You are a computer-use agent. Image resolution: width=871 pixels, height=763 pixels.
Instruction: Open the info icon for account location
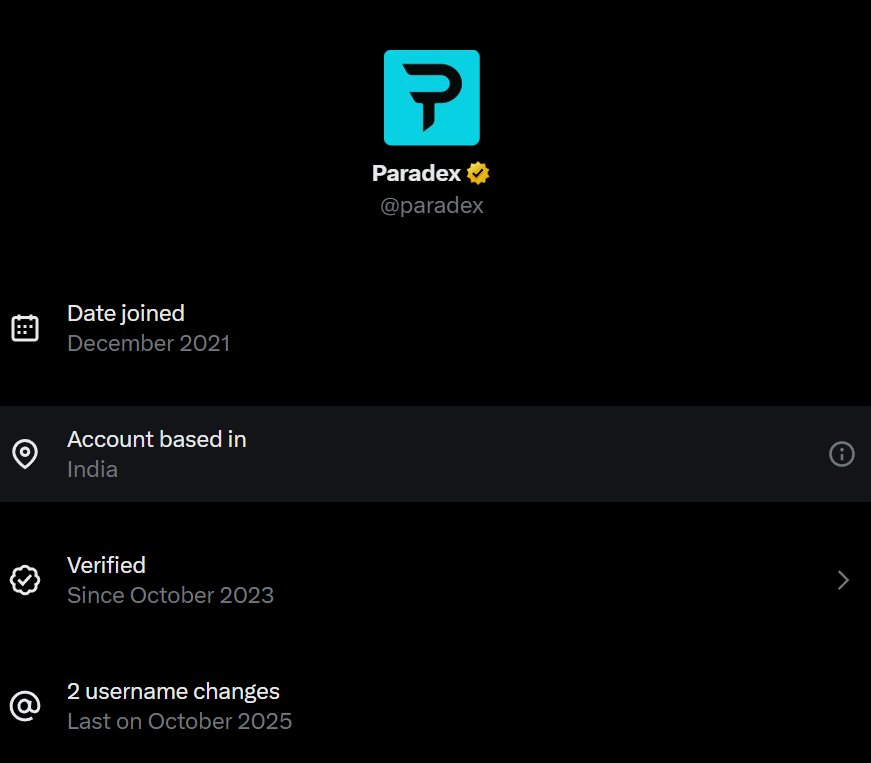pos(842,454)
